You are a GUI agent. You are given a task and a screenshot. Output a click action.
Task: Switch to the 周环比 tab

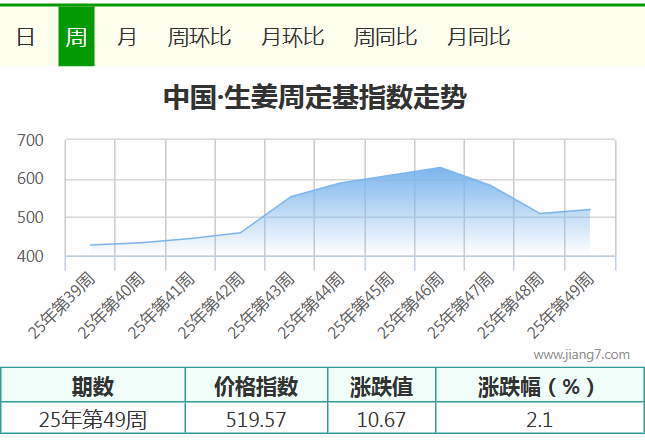199,37
